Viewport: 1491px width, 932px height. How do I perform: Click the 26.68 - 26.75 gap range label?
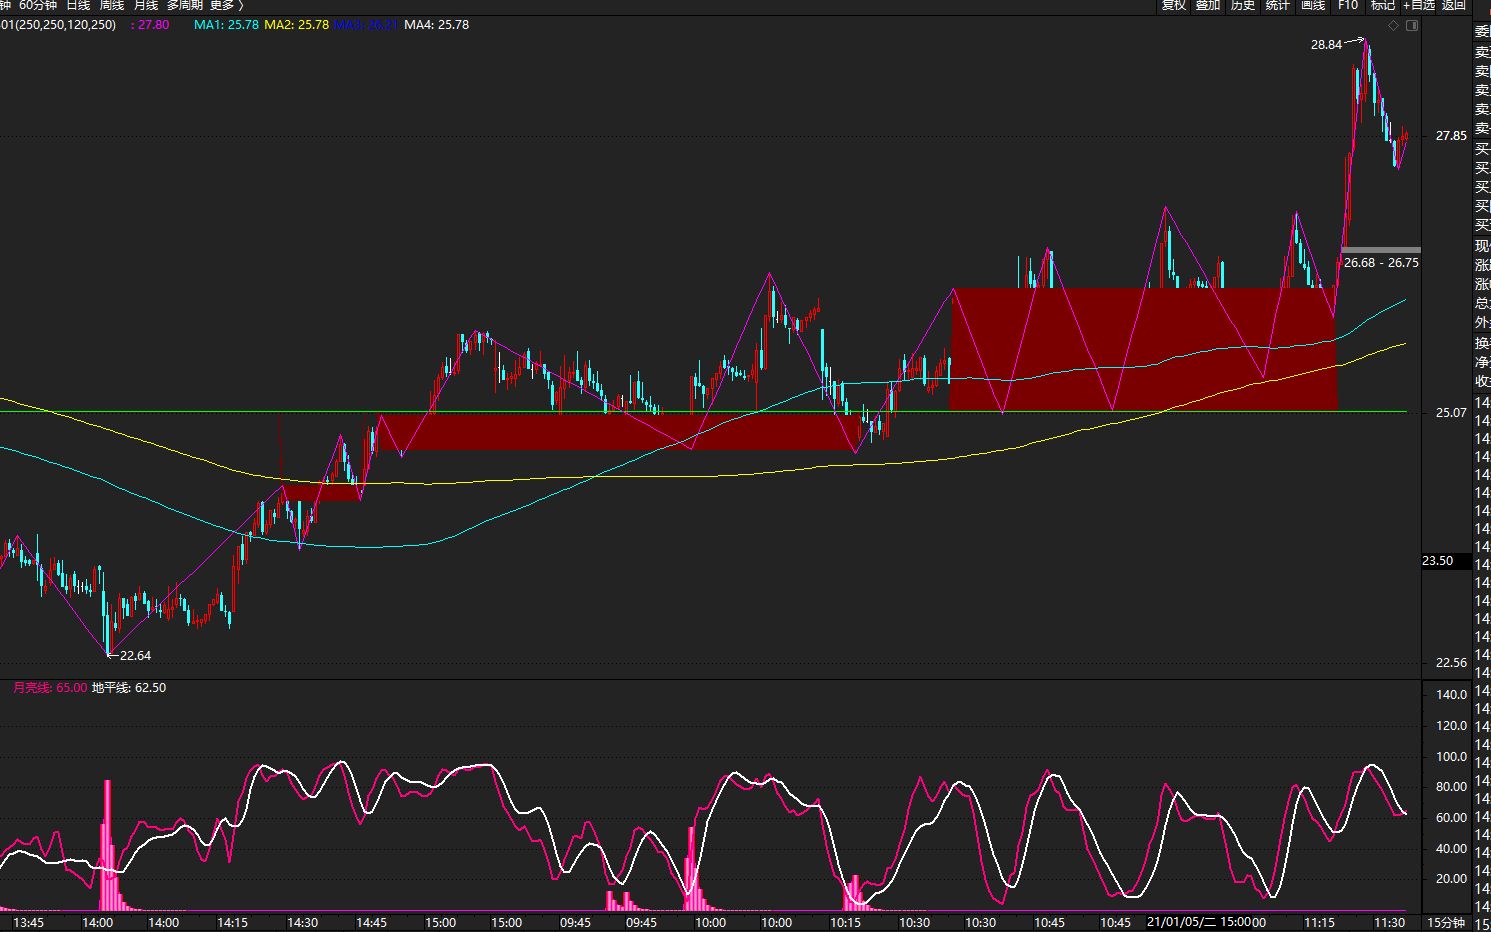pos(1381,263)
